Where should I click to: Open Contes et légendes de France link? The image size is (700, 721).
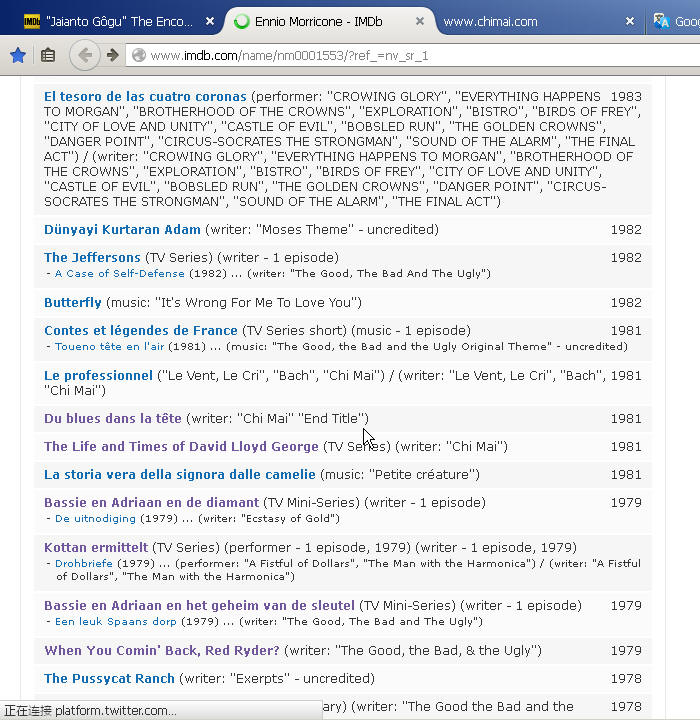tap(141, 331)
